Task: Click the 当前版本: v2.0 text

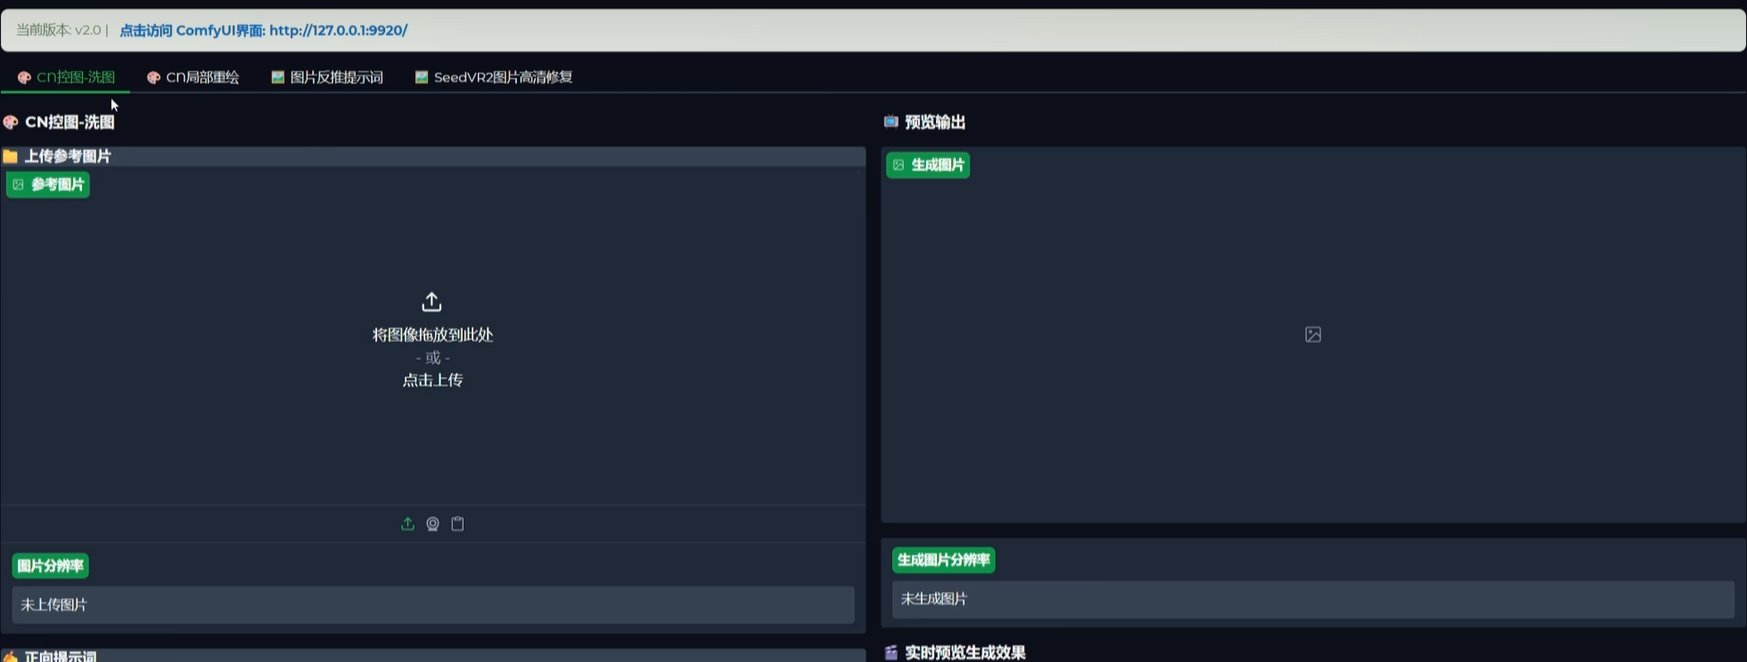Action: [58, 30]
